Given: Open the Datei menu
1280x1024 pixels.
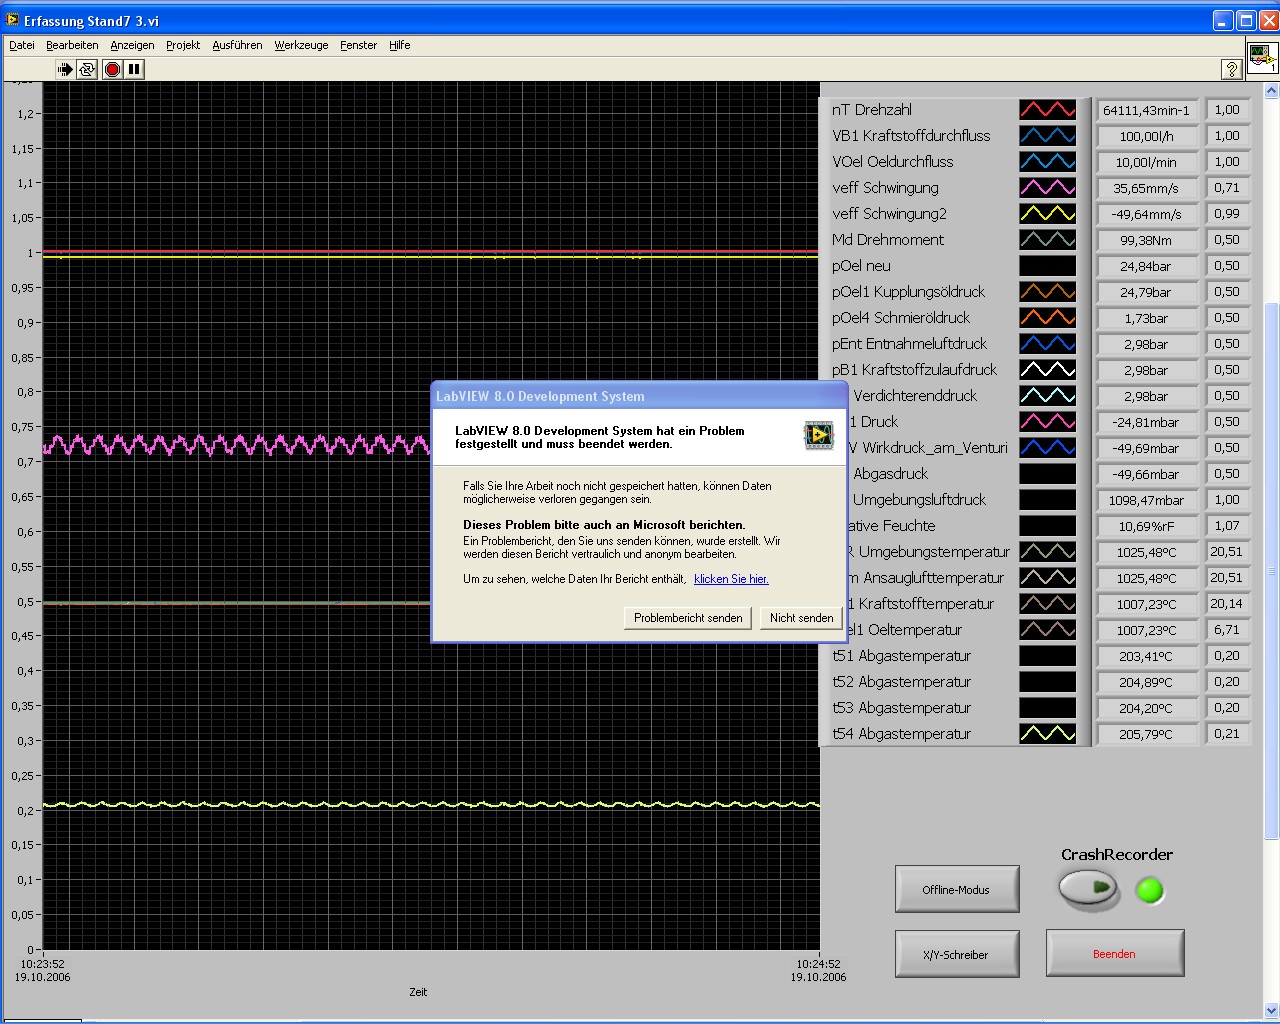Looking at the screenshot, I should point(22,45).
